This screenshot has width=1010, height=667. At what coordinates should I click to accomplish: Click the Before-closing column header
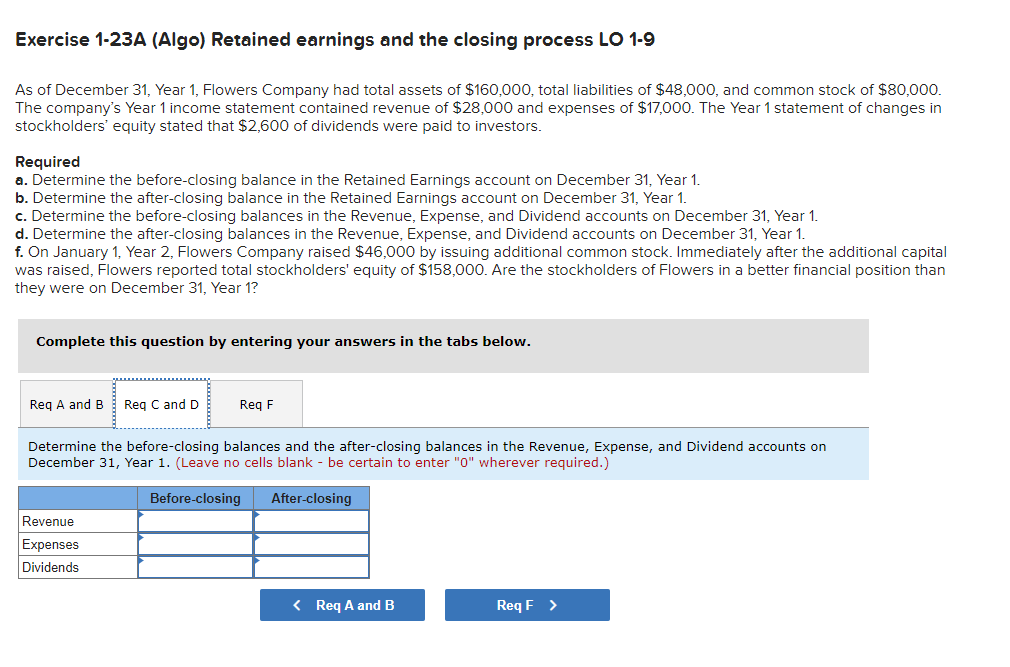pyautogui.click(x=194, y=498)
